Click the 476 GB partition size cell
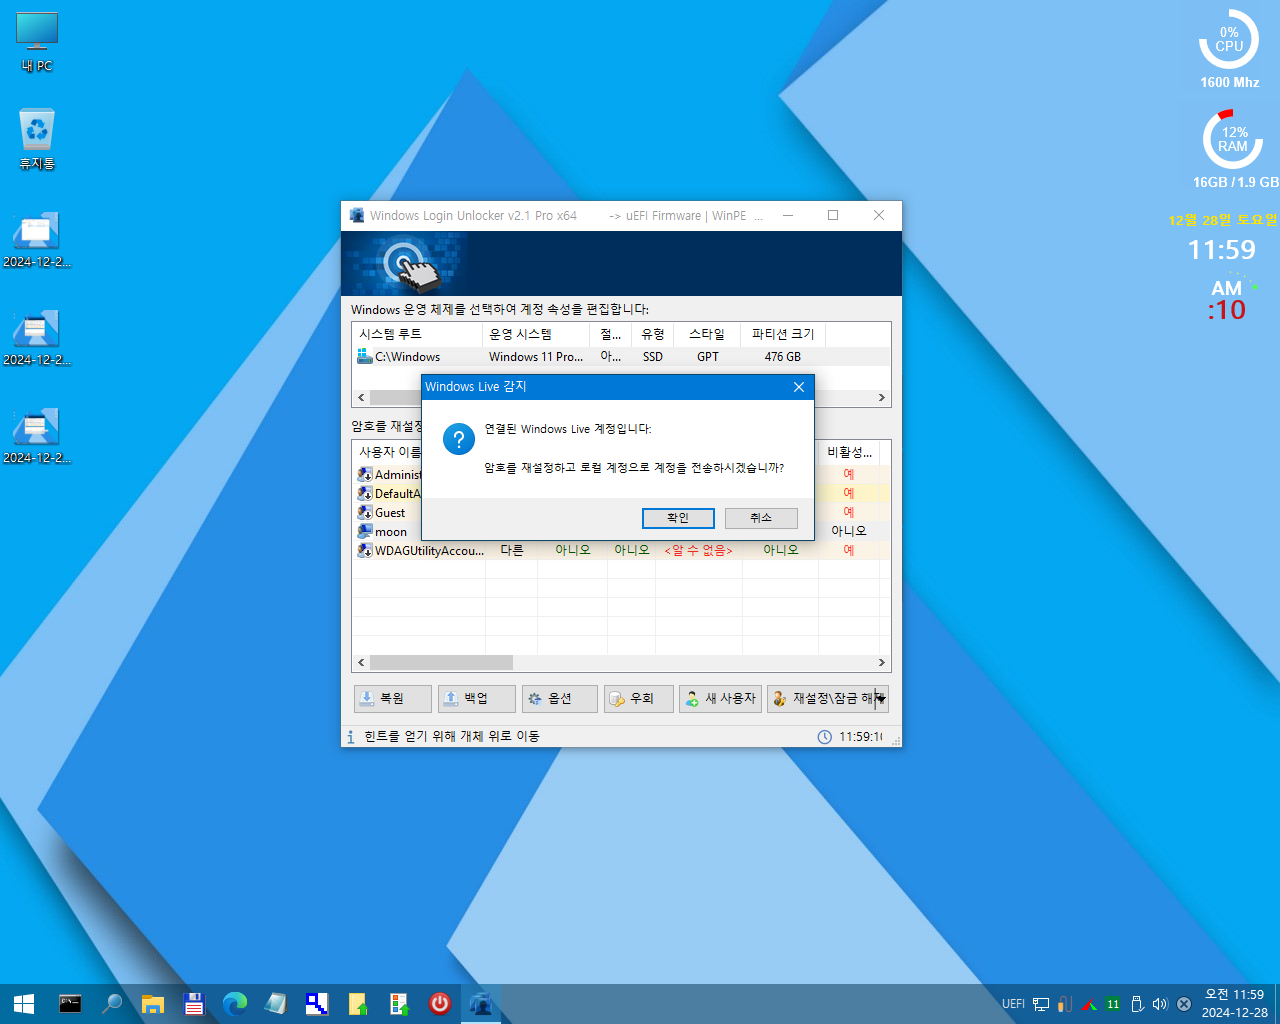The height and width of the screenshot is (1024, 1280). [x=783, y=357]
